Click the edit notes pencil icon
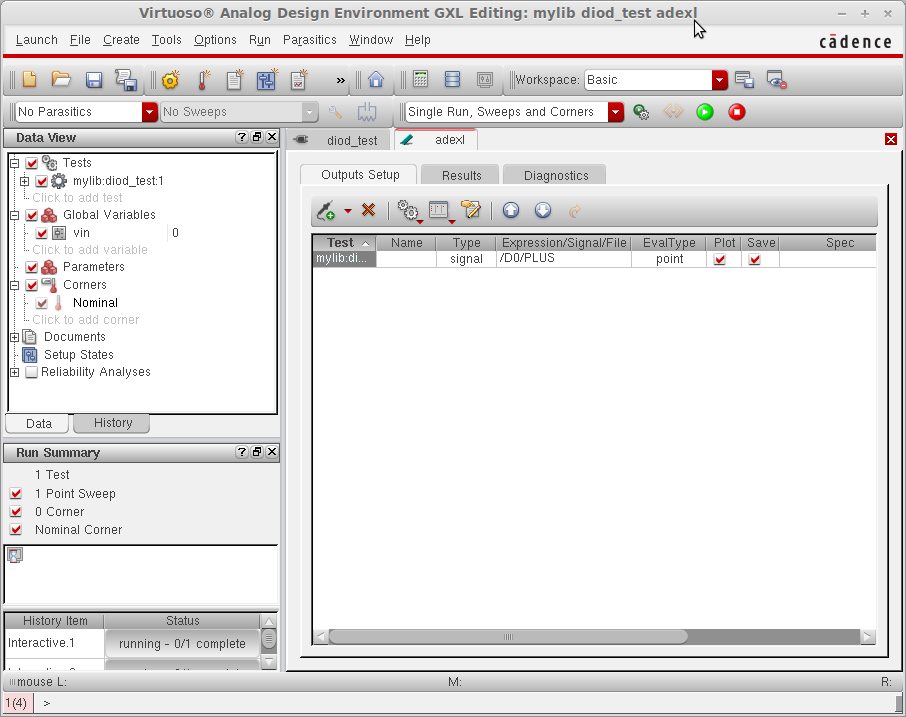This screenshot has height=717, width=906. pos(470,210)
